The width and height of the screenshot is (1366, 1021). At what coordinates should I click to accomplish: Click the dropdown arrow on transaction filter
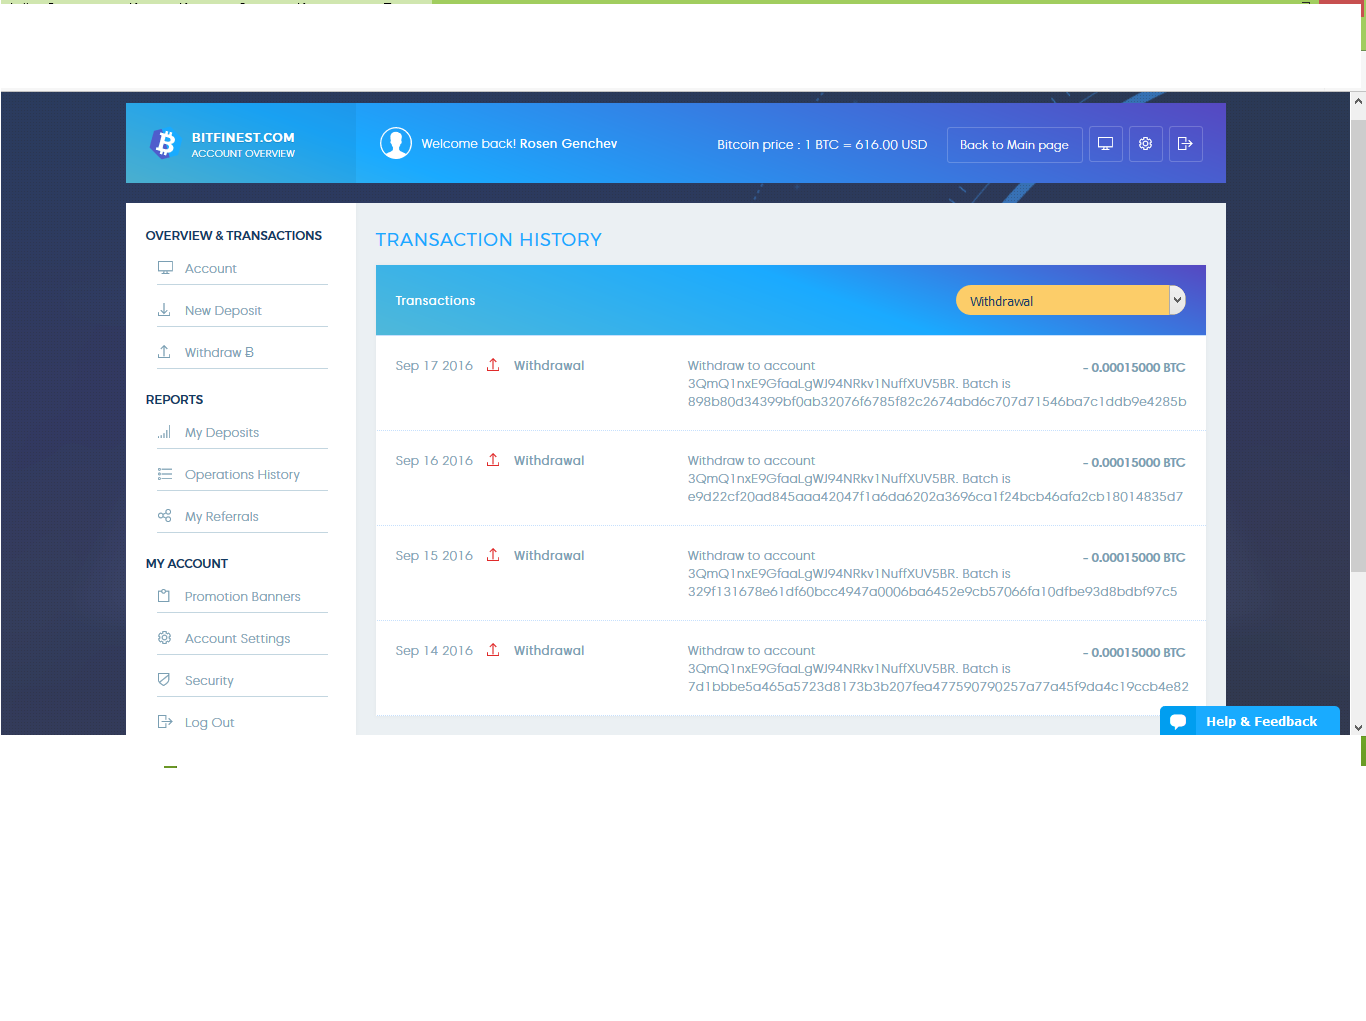click(x=1177, y=300)
